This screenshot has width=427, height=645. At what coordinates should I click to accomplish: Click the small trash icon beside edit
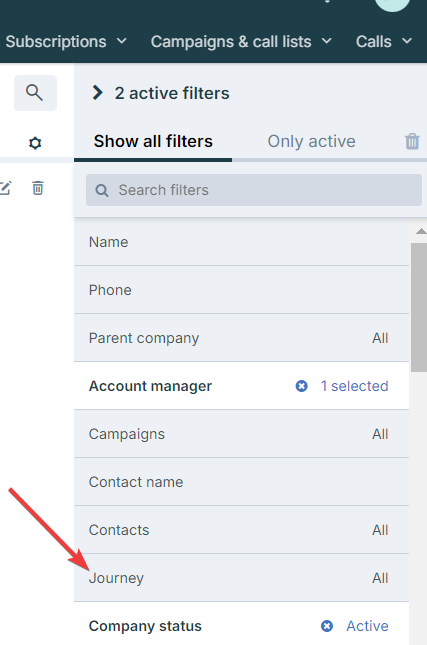[38, 188]
